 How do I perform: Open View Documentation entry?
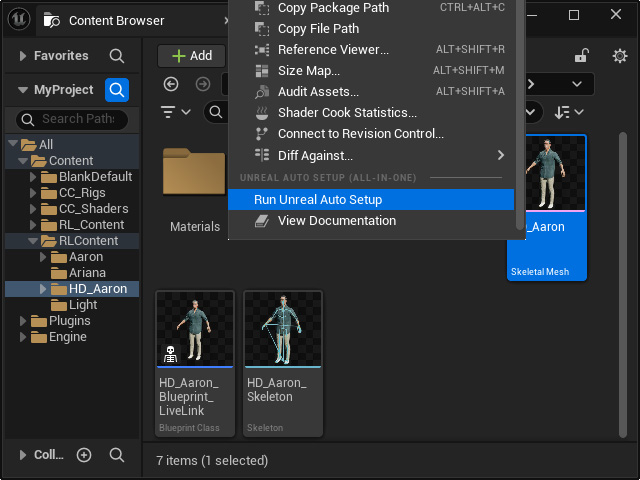[371, 221]
